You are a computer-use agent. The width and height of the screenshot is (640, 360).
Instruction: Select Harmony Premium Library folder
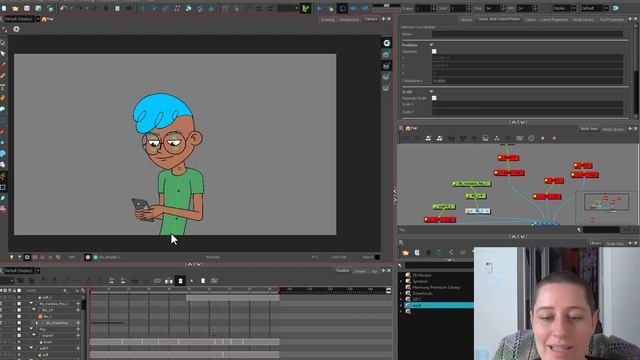pos(436,287)
